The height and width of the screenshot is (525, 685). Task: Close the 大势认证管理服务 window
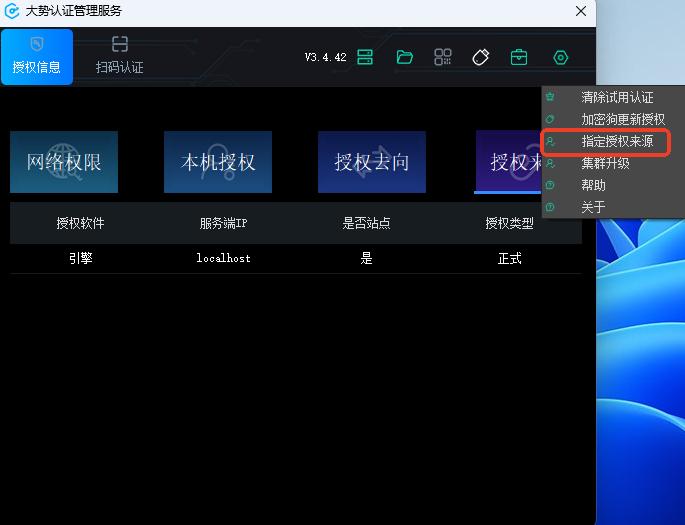581,11
